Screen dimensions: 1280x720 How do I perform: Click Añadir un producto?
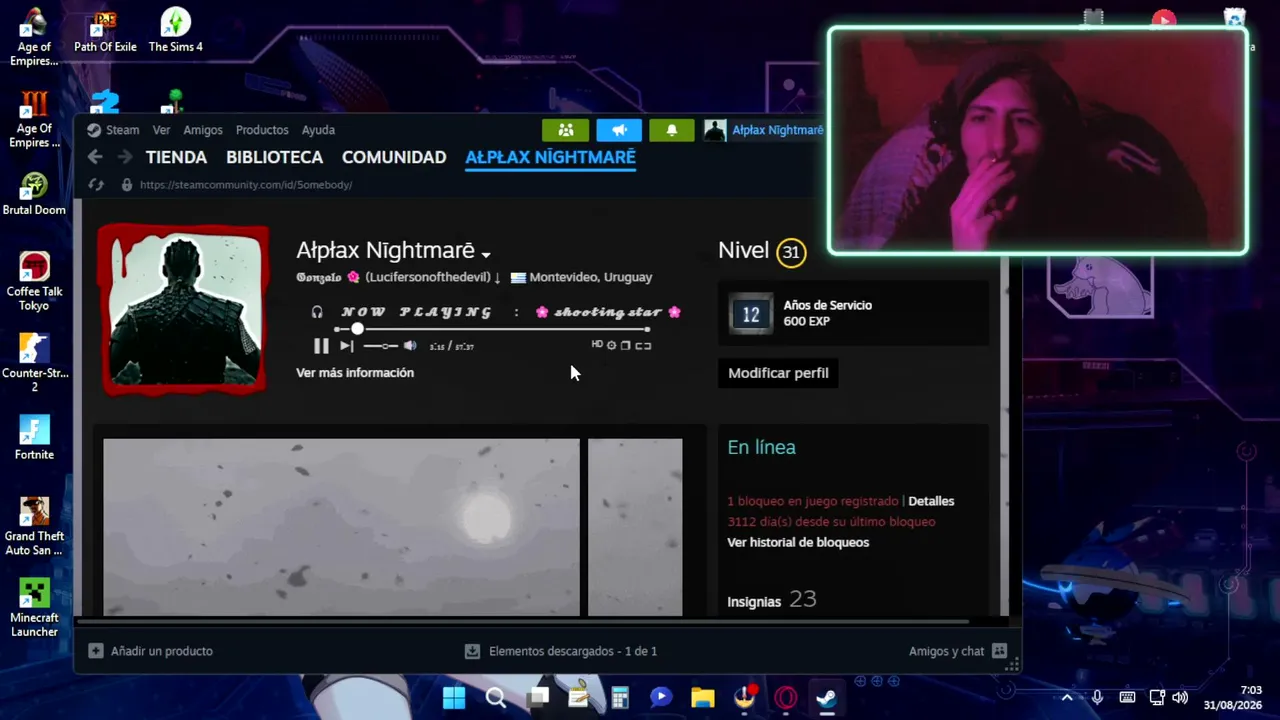click(150, 651)
